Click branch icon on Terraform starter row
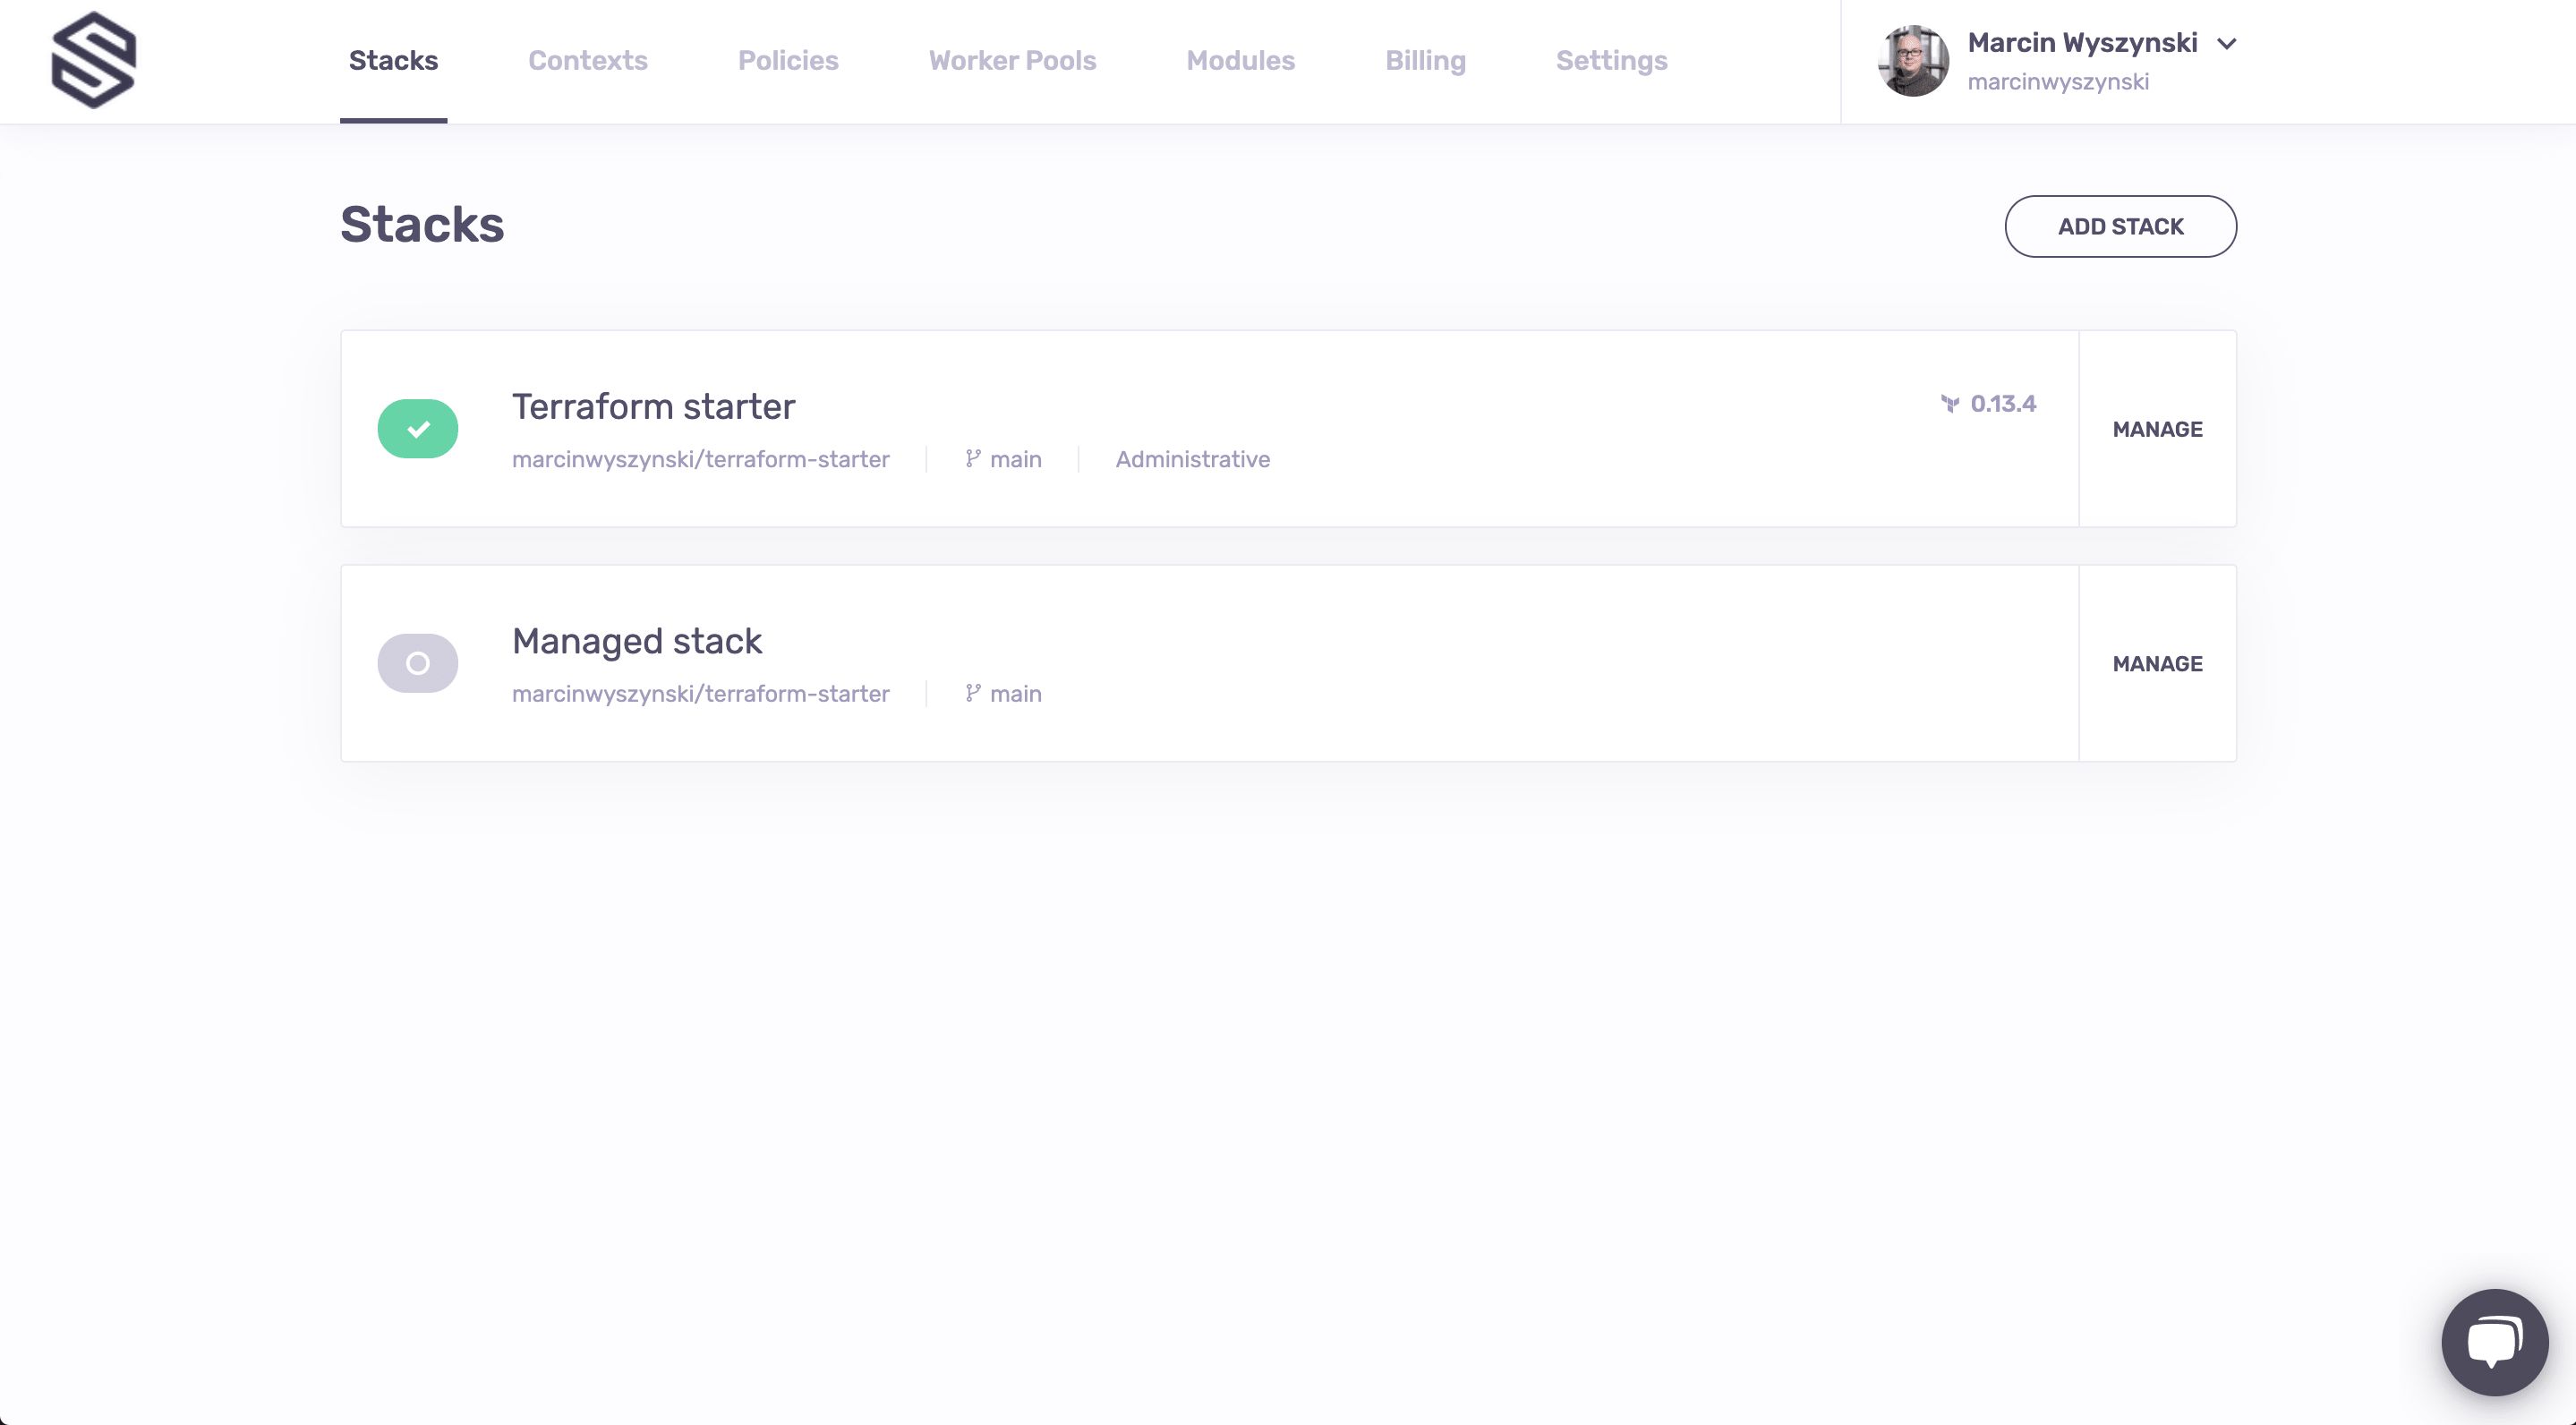The width and height of the screenshot is (2576, 1425). point(972,459)
